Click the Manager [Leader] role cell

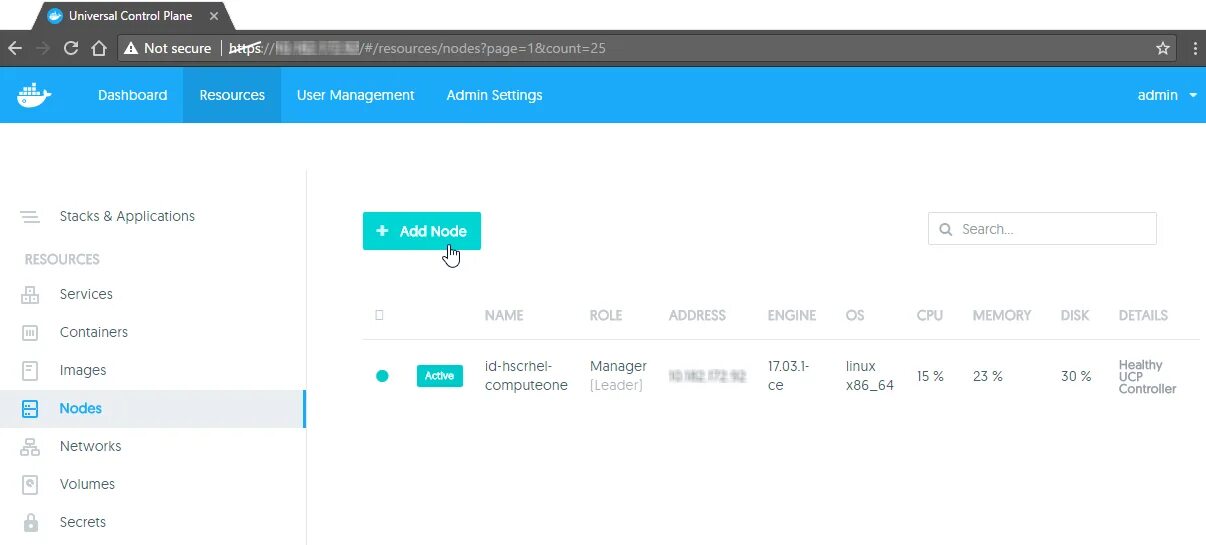[x=618, y=376]
